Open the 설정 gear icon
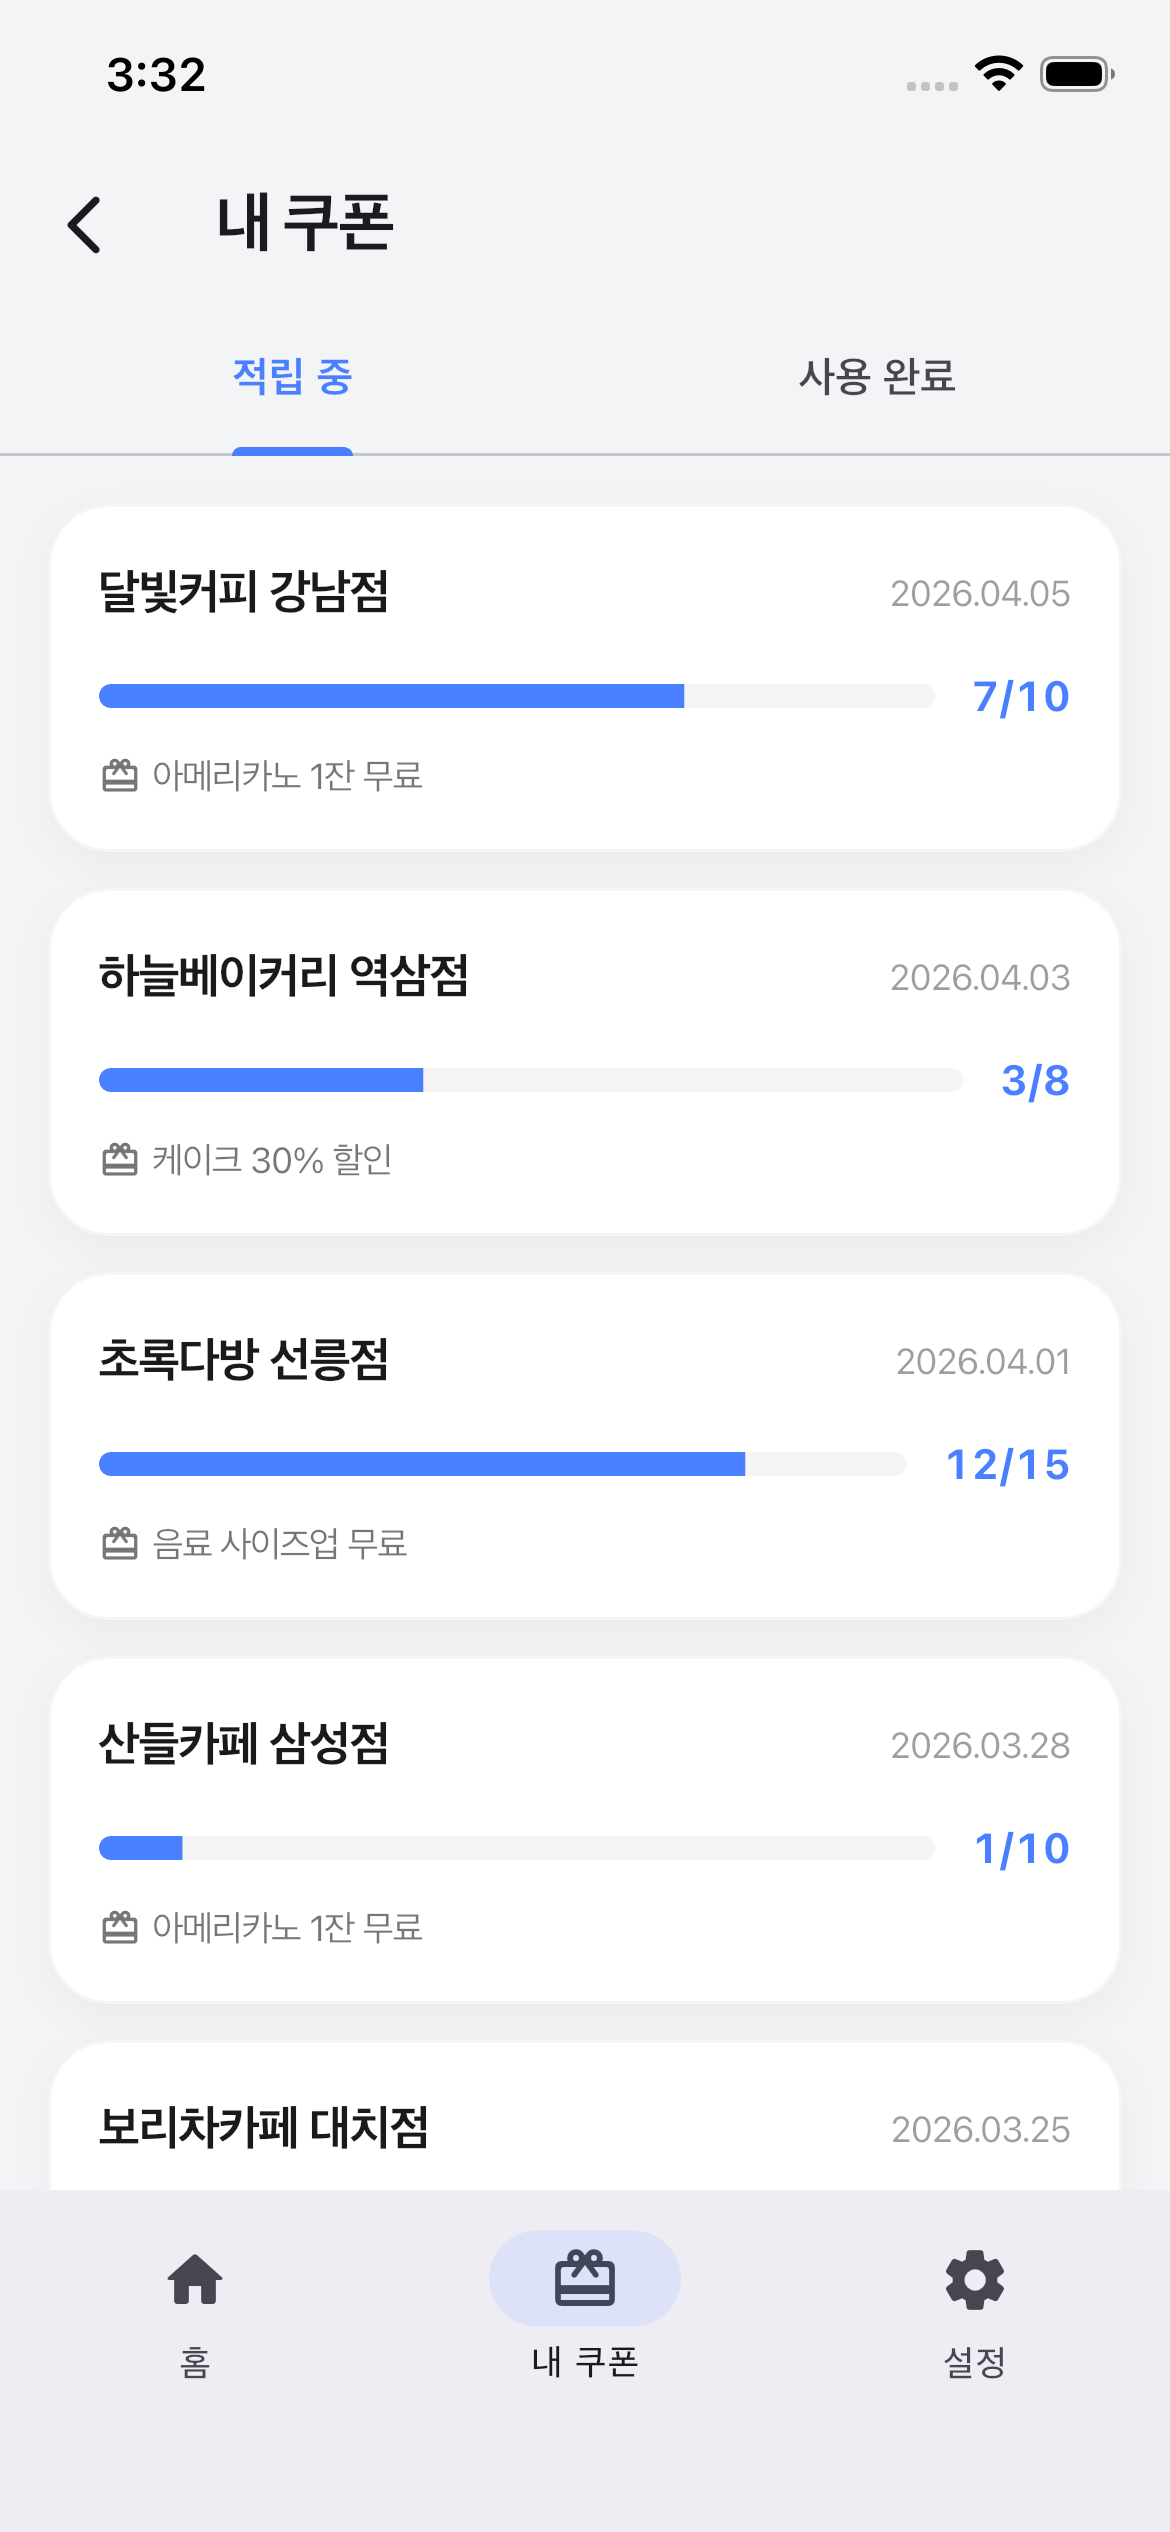 974,2280
